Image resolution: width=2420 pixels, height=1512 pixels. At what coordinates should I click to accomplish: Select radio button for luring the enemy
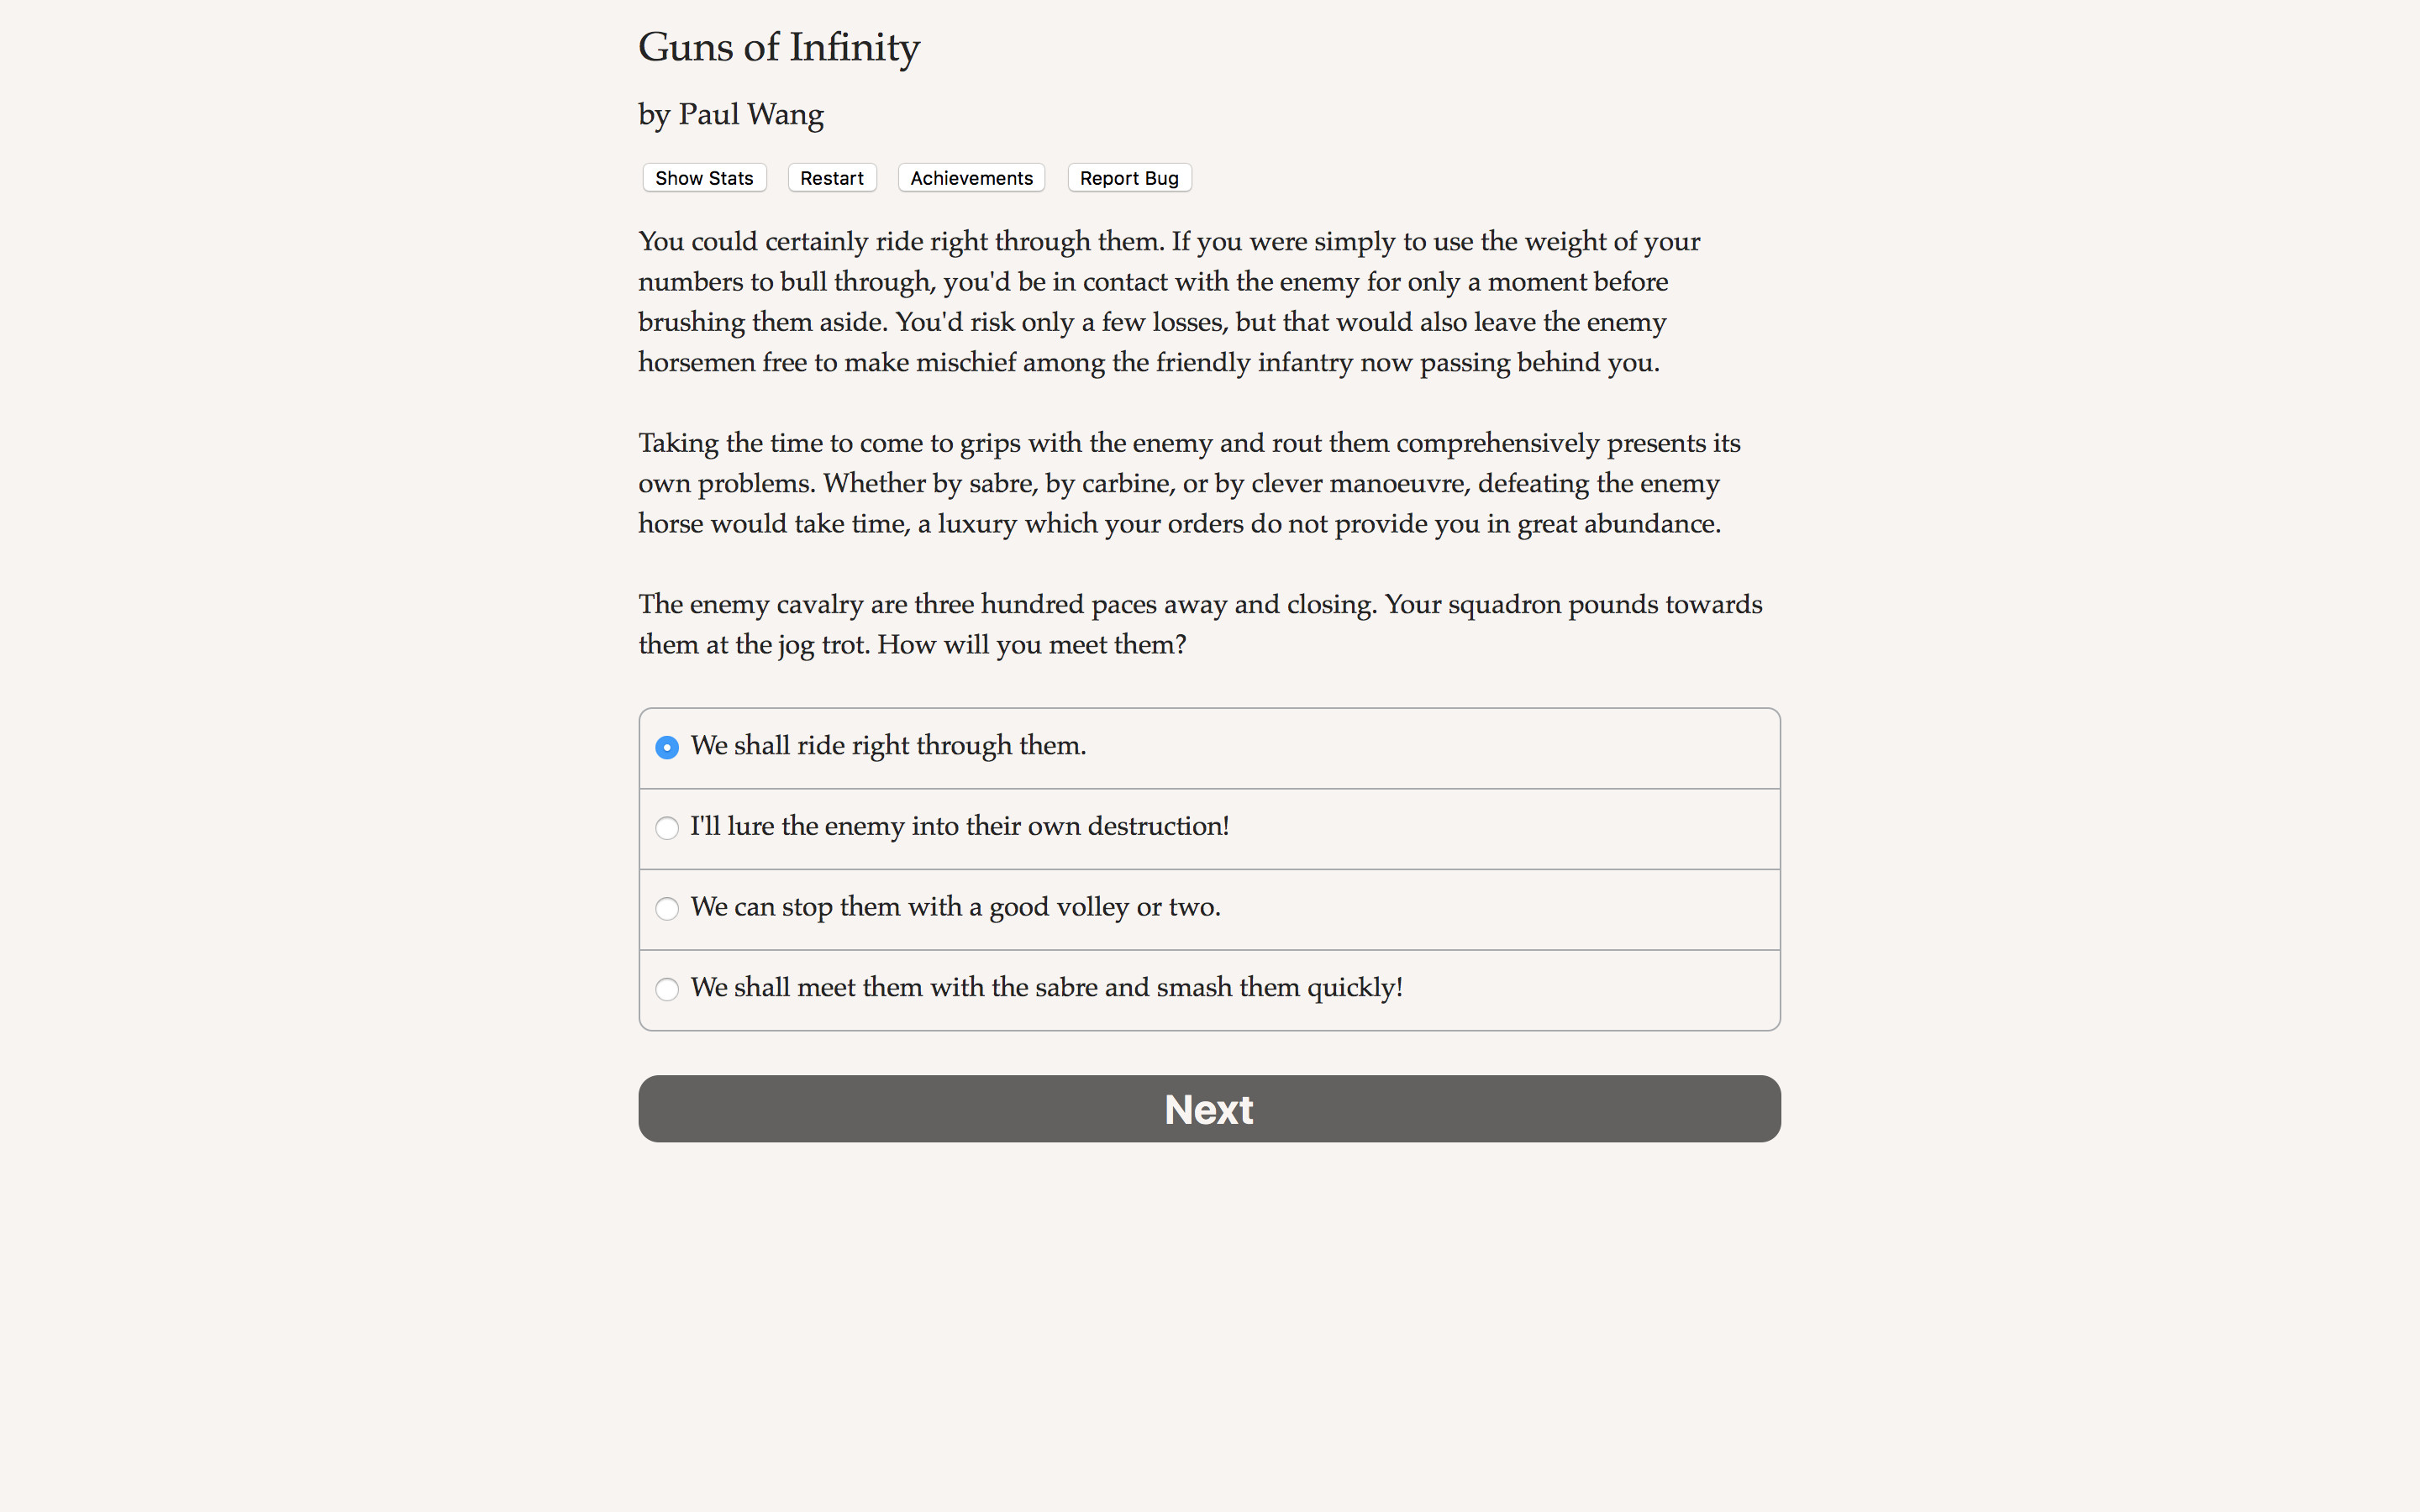[667, 828]
